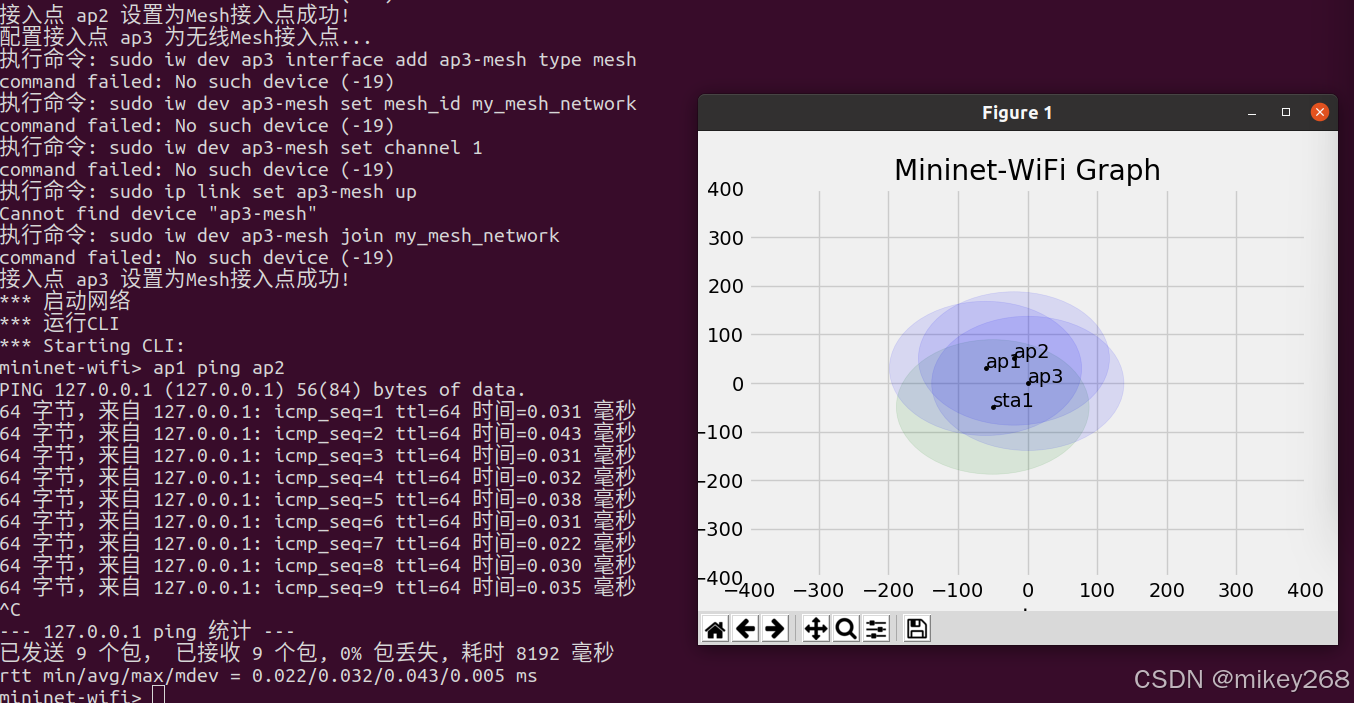Select the ap3 node on the plot

(1044, 376)
